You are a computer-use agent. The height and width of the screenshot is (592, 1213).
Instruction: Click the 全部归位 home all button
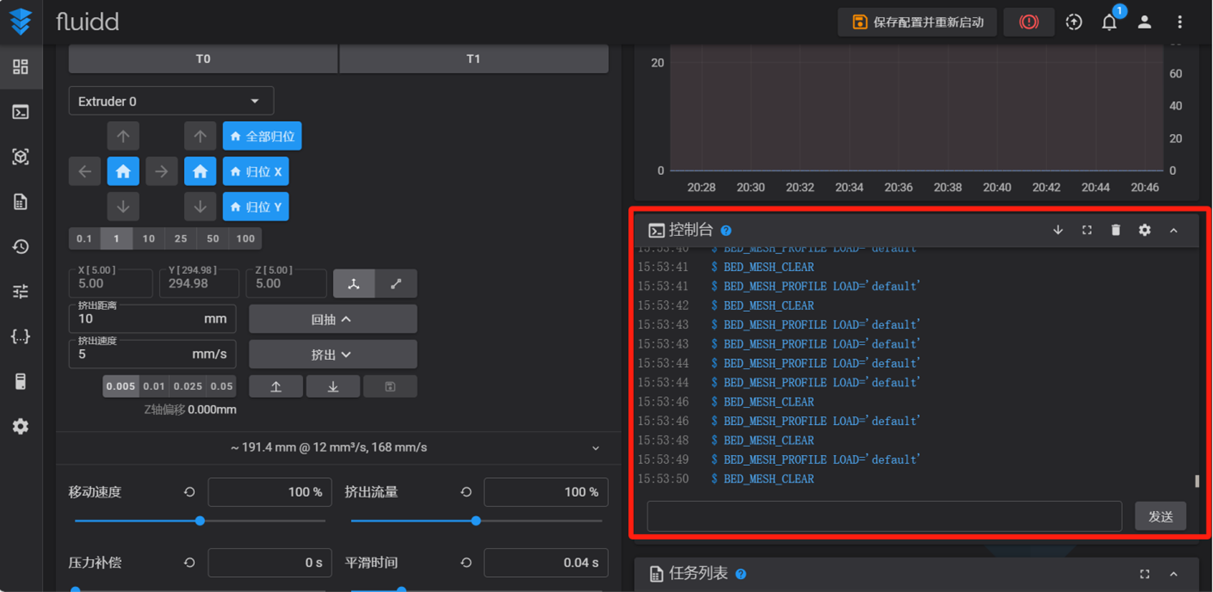pos(262,136)
